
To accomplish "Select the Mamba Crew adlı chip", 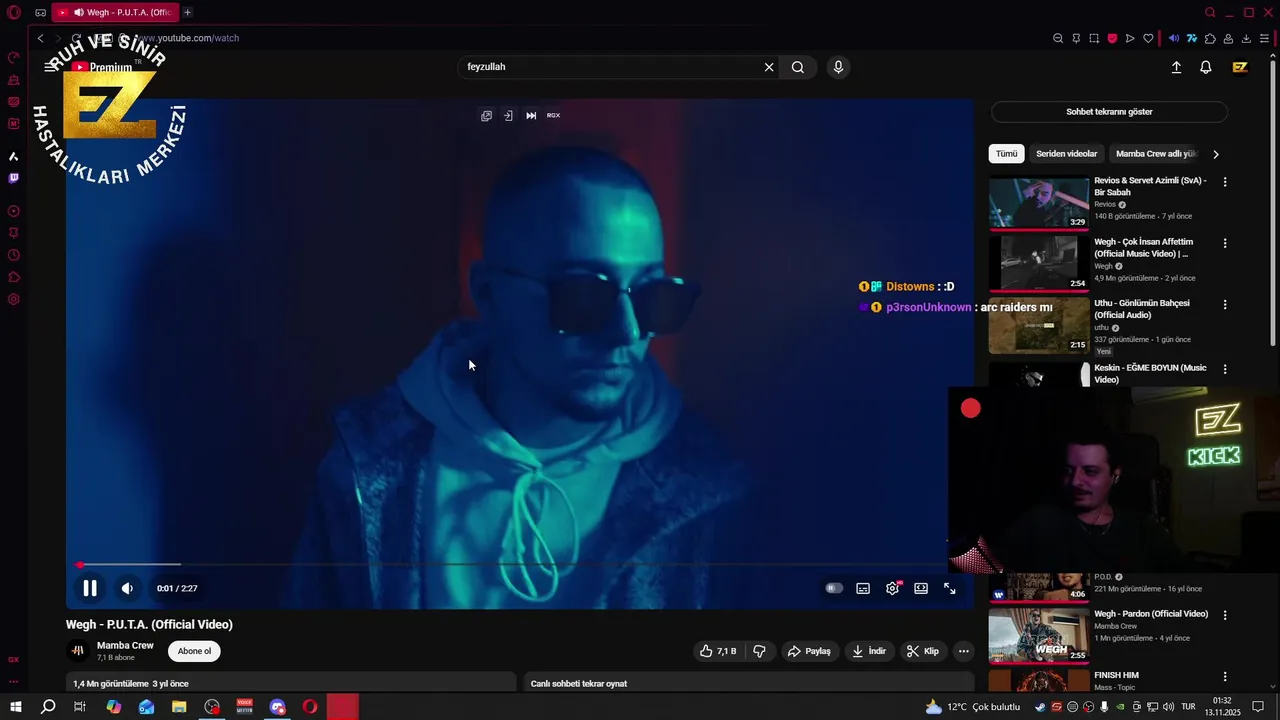I will 1155,154.
